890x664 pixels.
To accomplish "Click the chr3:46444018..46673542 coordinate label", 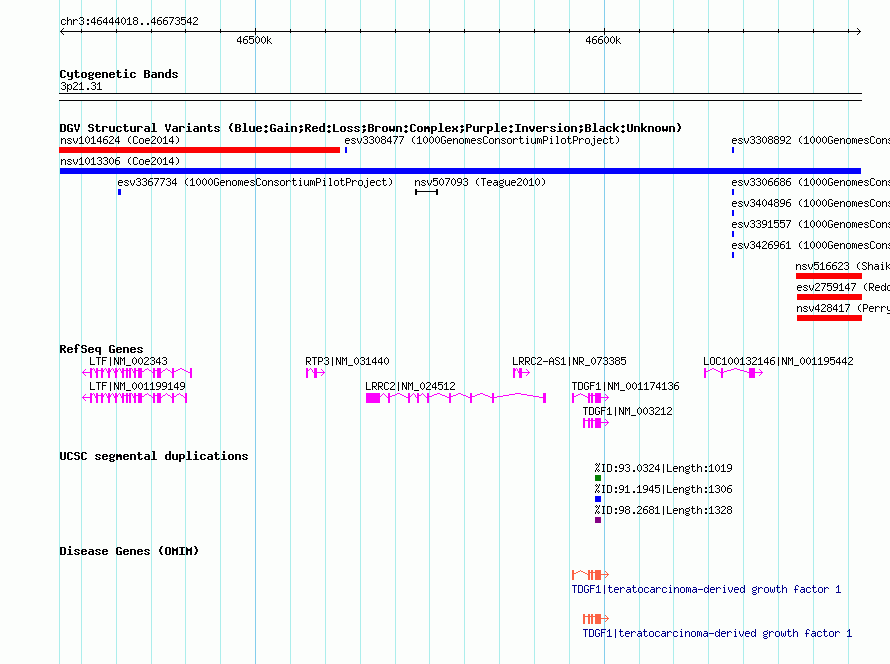I will click(129, 21).
